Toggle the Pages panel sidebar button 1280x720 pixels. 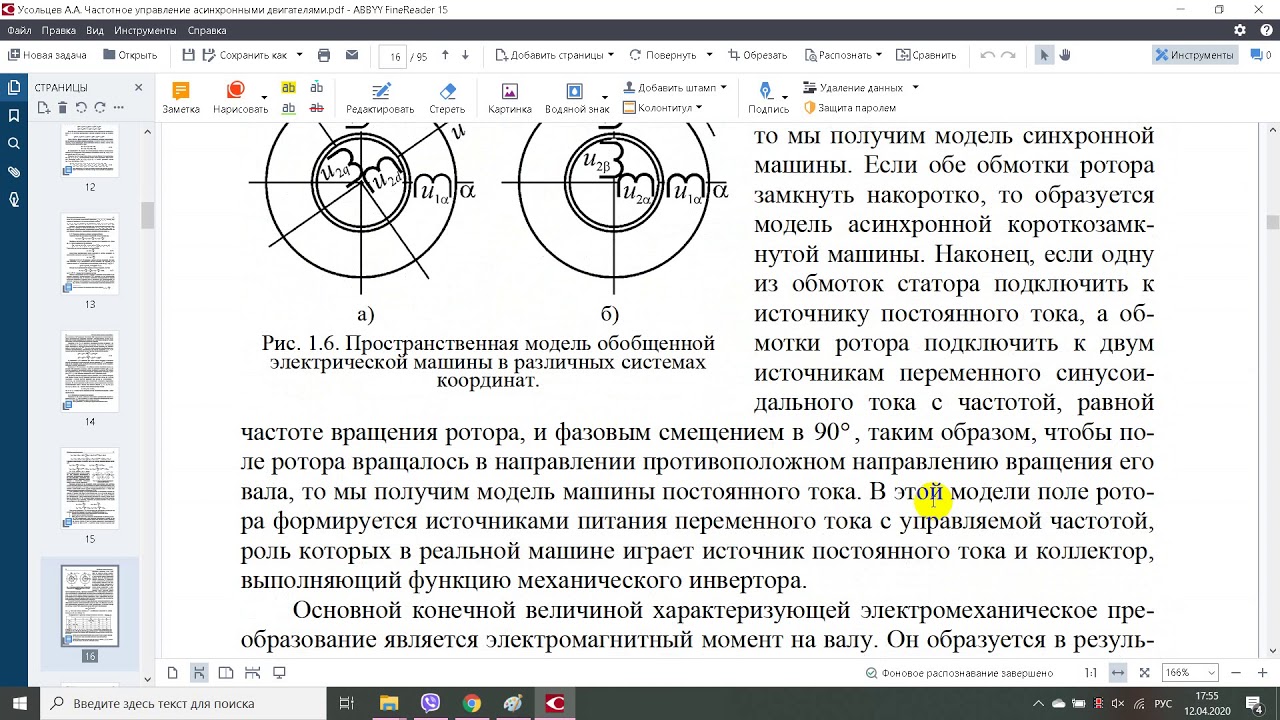14,87
